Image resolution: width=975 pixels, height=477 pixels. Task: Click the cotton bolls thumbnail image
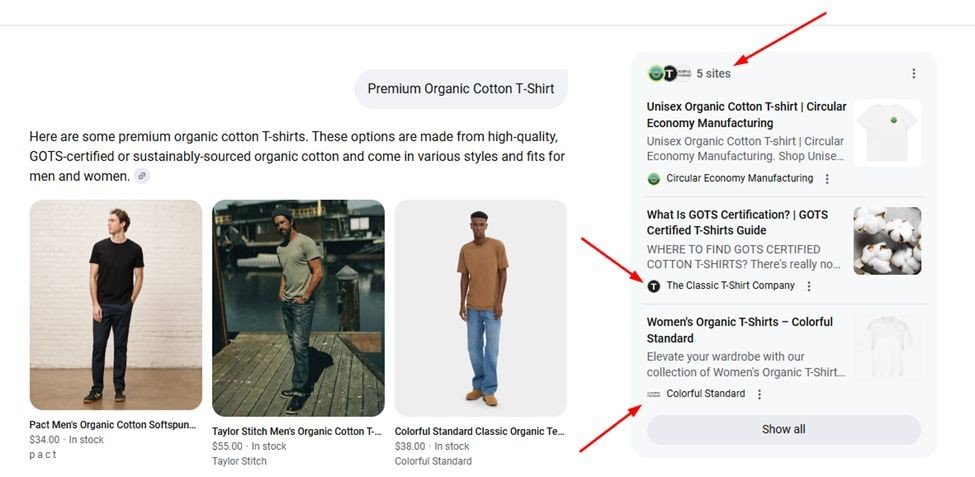pyautogui.click(x=887, y=241)
